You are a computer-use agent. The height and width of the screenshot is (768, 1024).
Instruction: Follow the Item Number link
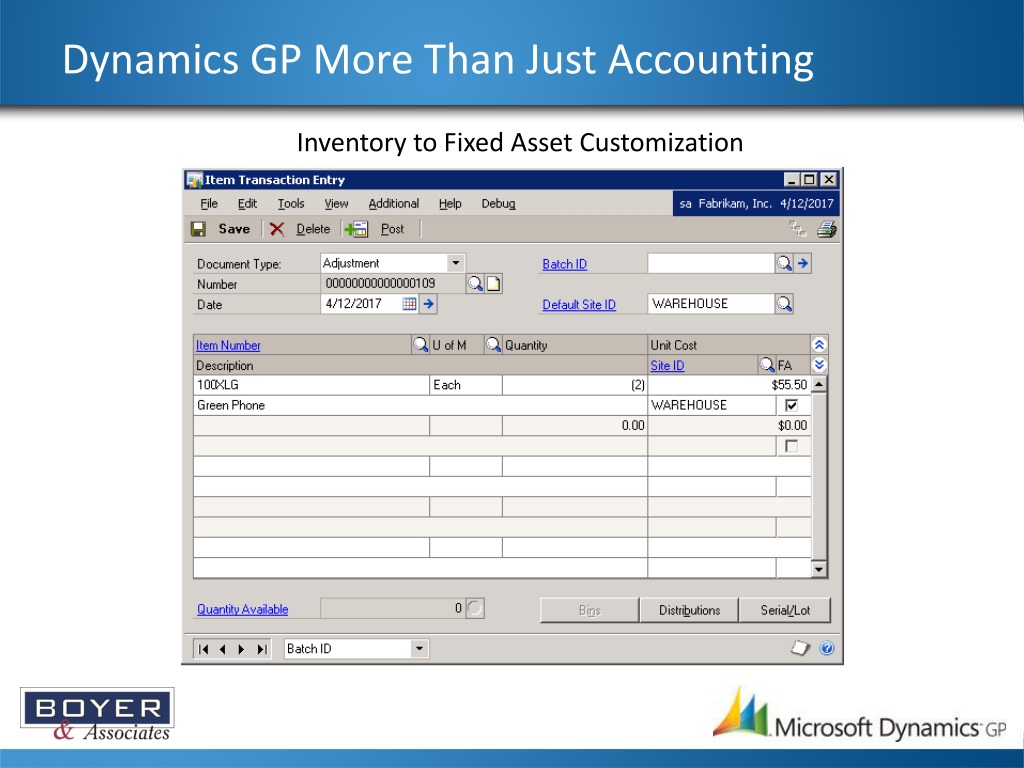(x=228, y=345)
